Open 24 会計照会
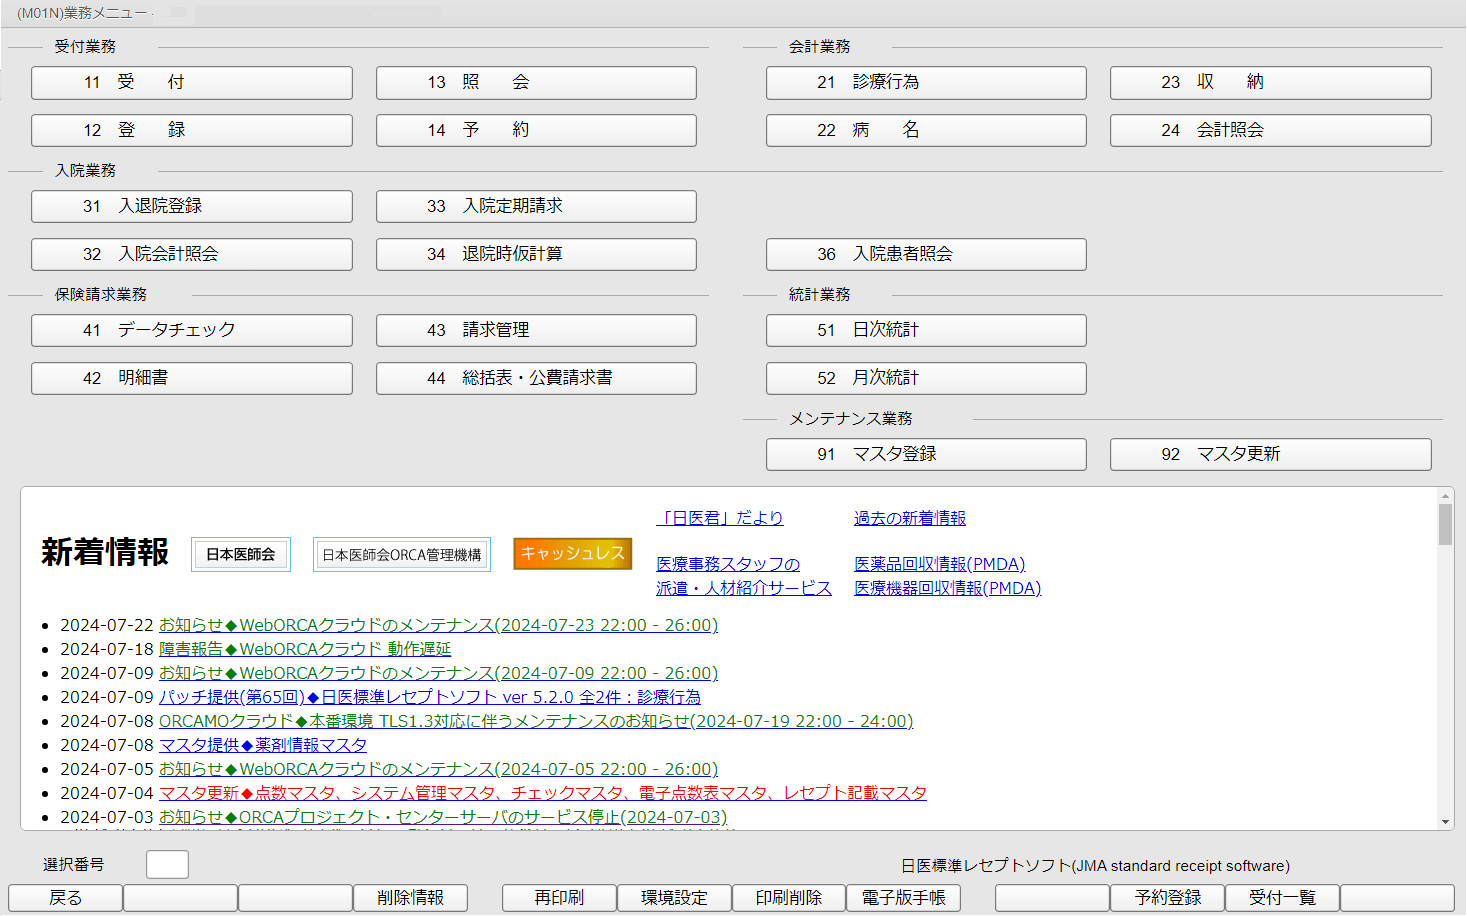The image size is (1467, 916). point(1271,131)
